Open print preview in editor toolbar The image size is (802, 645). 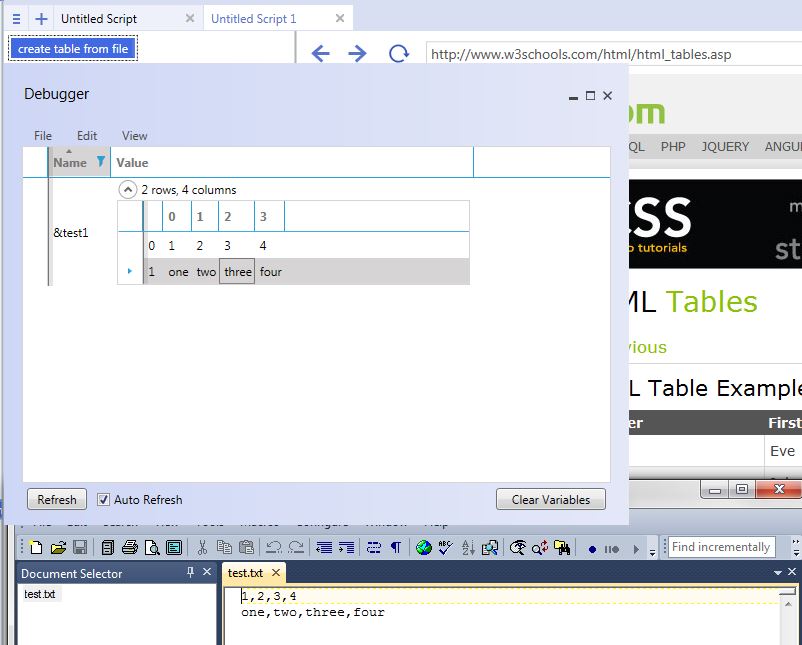click(152, 548)
